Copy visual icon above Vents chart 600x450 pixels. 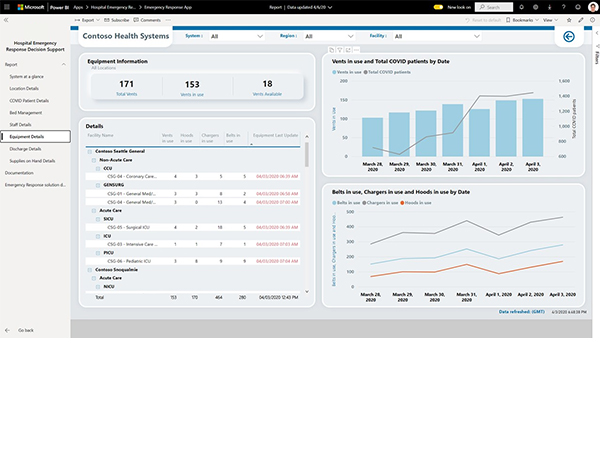tap(332, 50)
